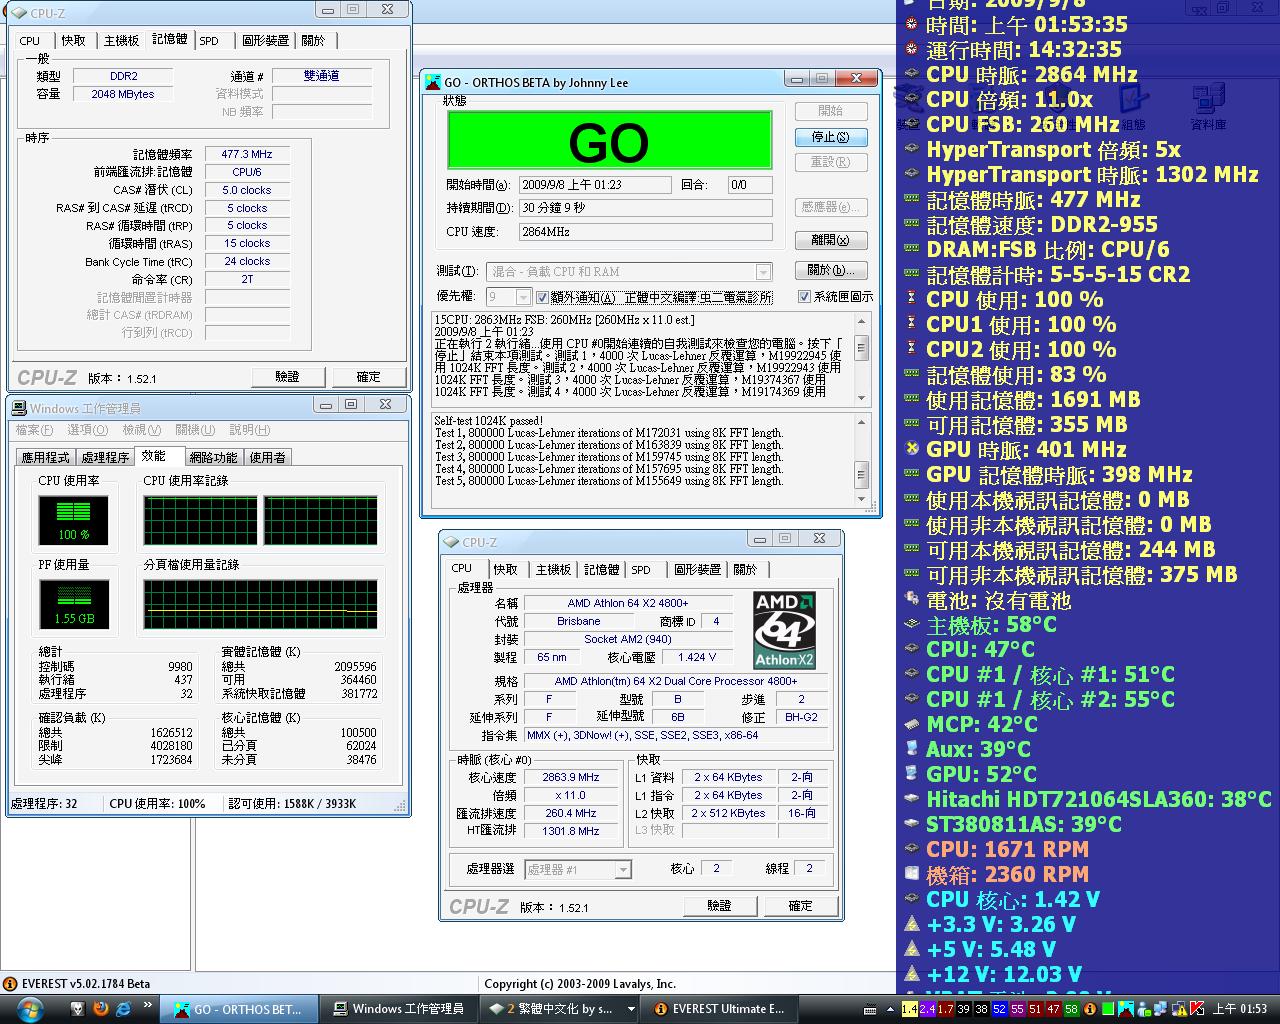Launch Firefox from the quick launch bar
The image size is (1280, 1024).
click(100, 1009)
